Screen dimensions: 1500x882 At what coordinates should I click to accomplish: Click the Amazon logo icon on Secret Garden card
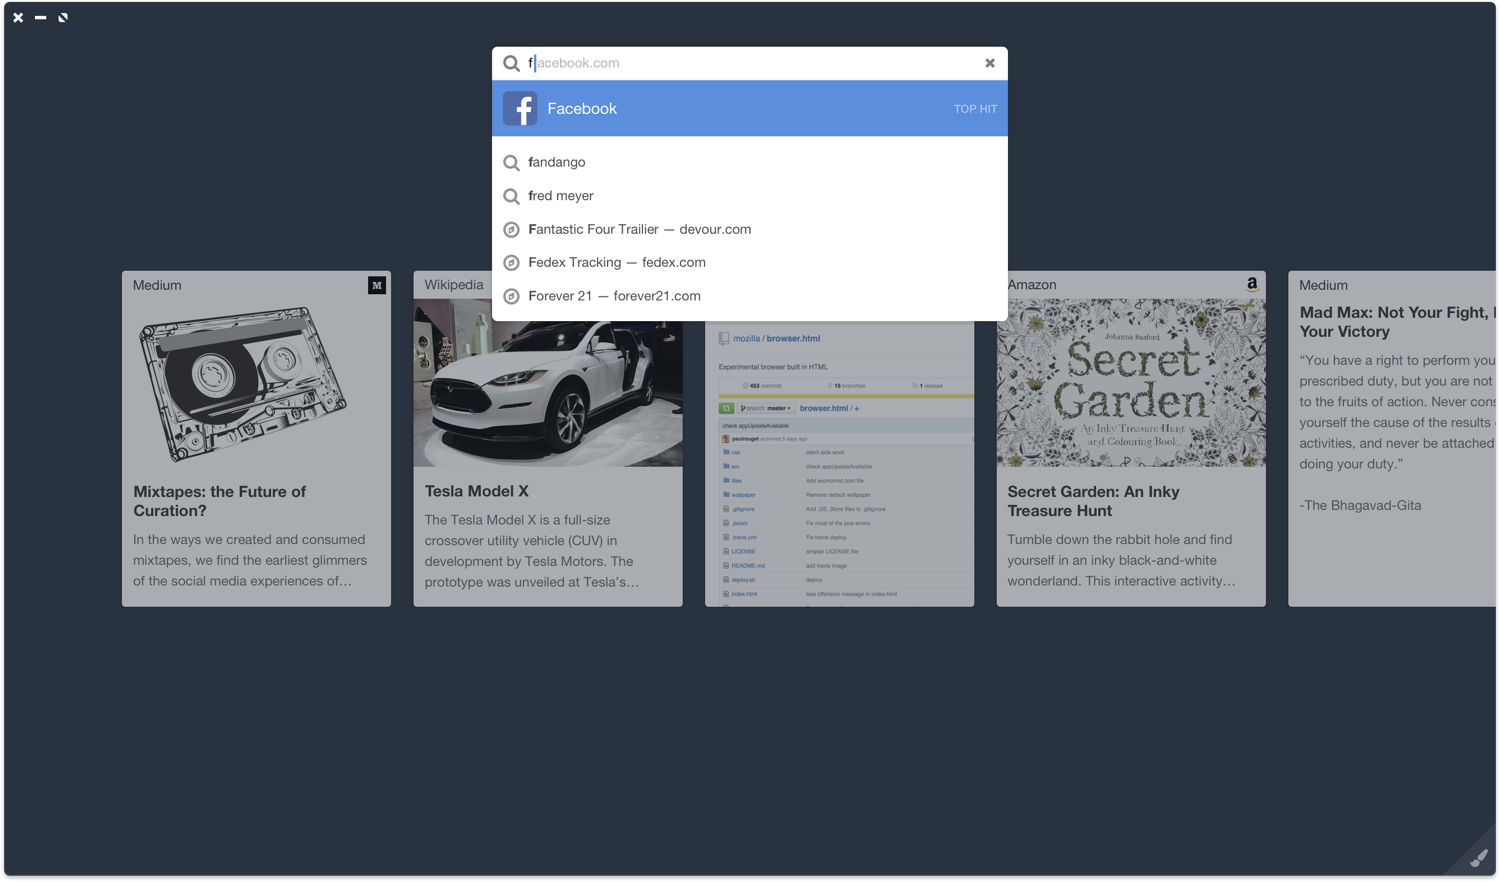coord(1252,284)
